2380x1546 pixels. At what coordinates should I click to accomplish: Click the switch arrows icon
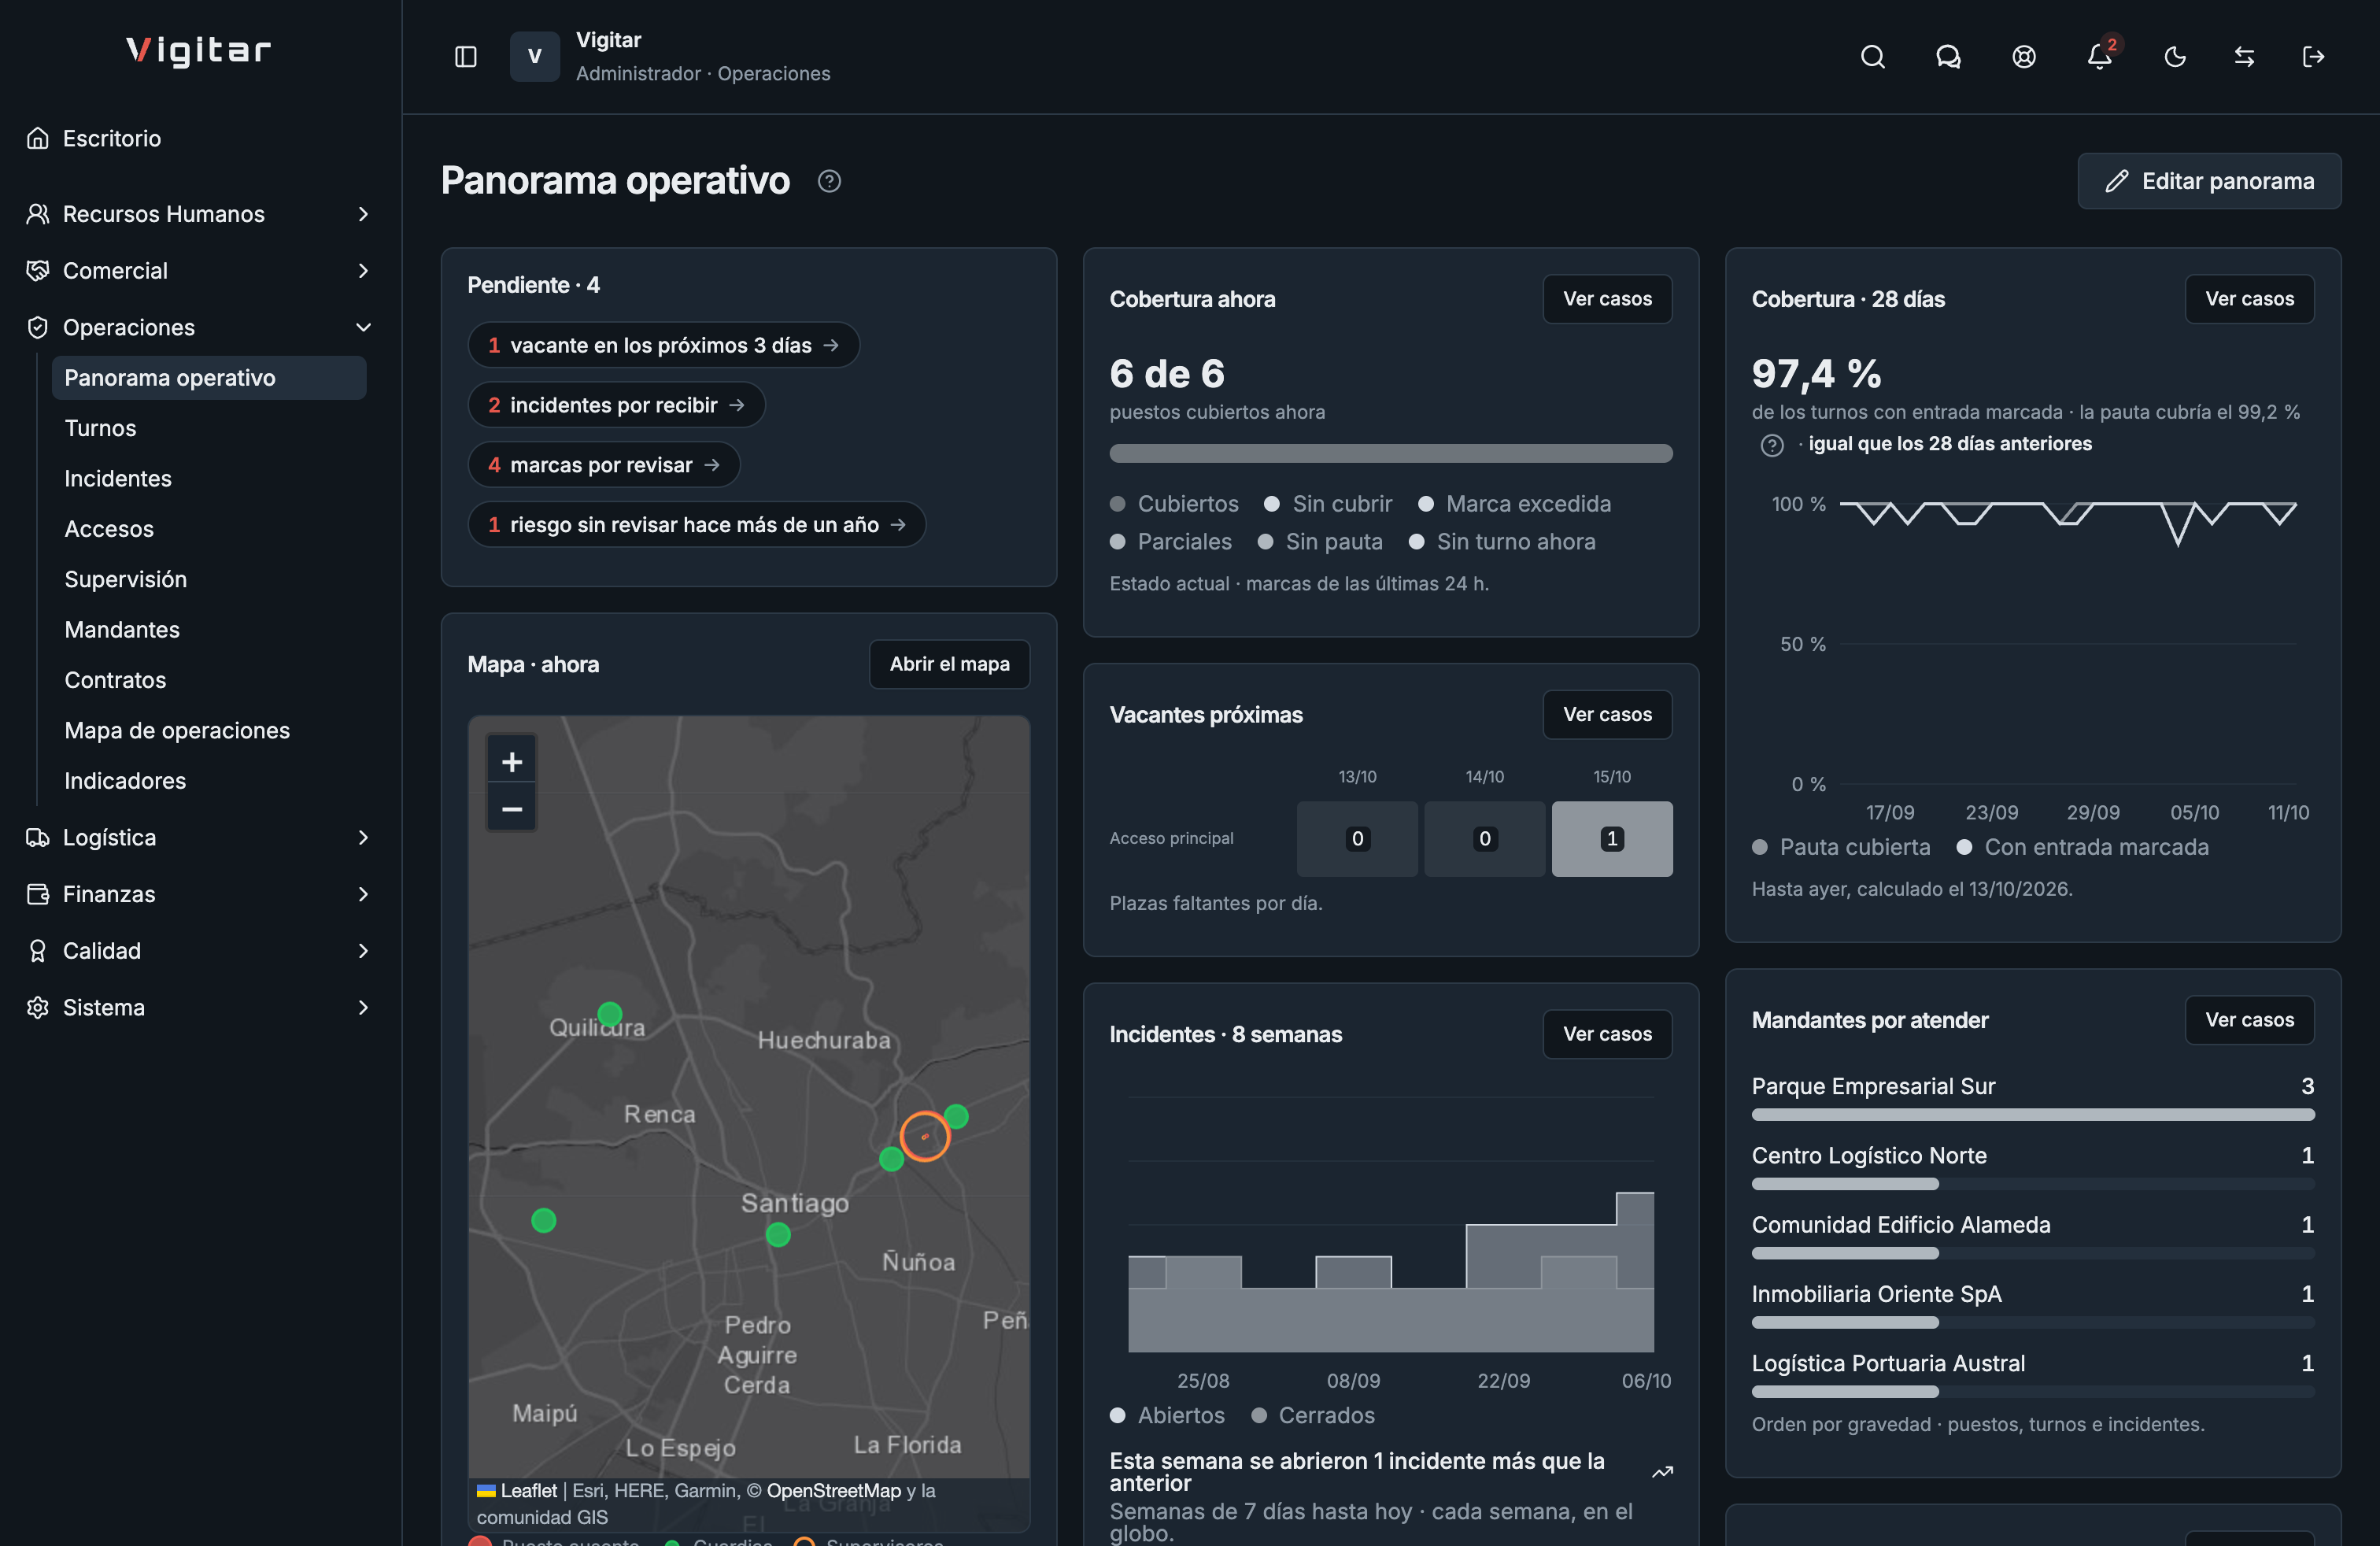coord(2244,57)
